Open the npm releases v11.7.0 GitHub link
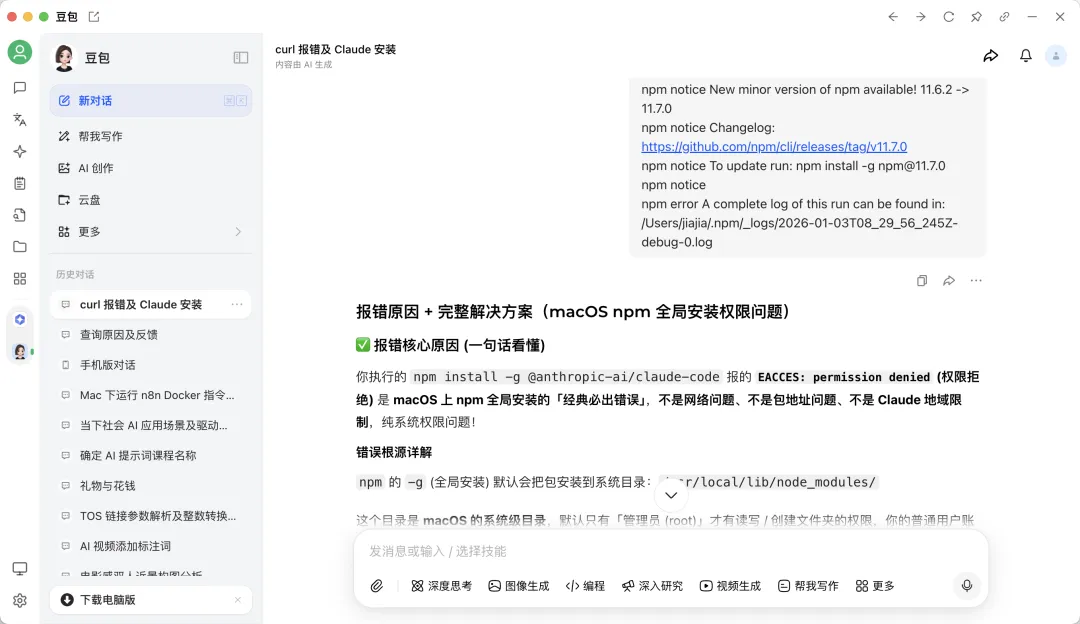This screenshot has height=624, width=1080. pos(773,147)
